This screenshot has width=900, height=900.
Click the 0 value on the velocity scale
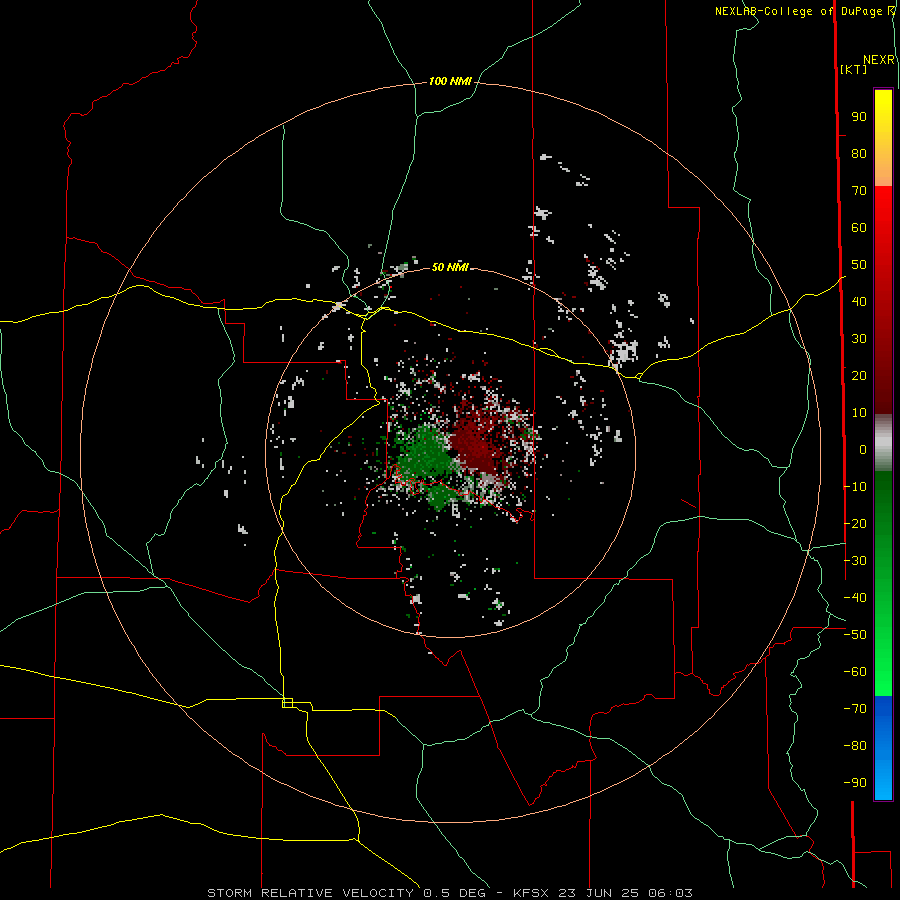(863, 449)
